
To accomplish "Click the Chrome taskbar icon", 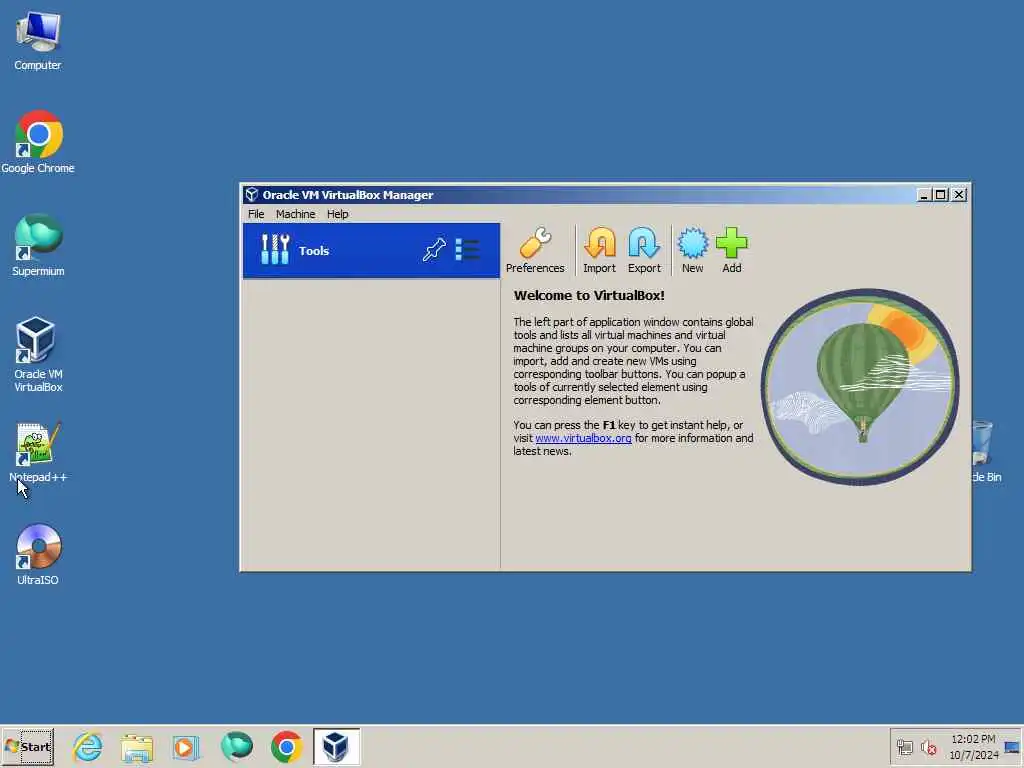I will tap(287, 747).
